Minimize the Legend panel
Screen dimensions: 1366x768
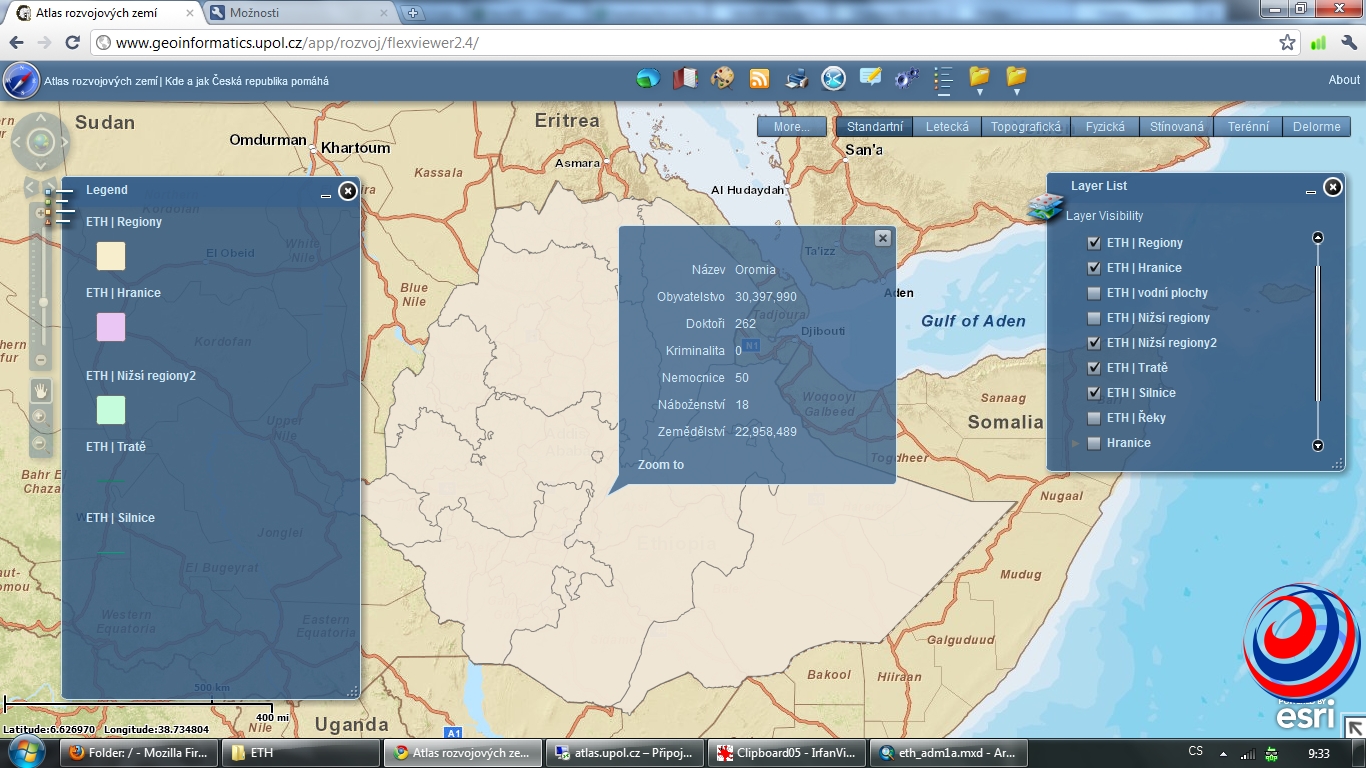pos(326,196)
